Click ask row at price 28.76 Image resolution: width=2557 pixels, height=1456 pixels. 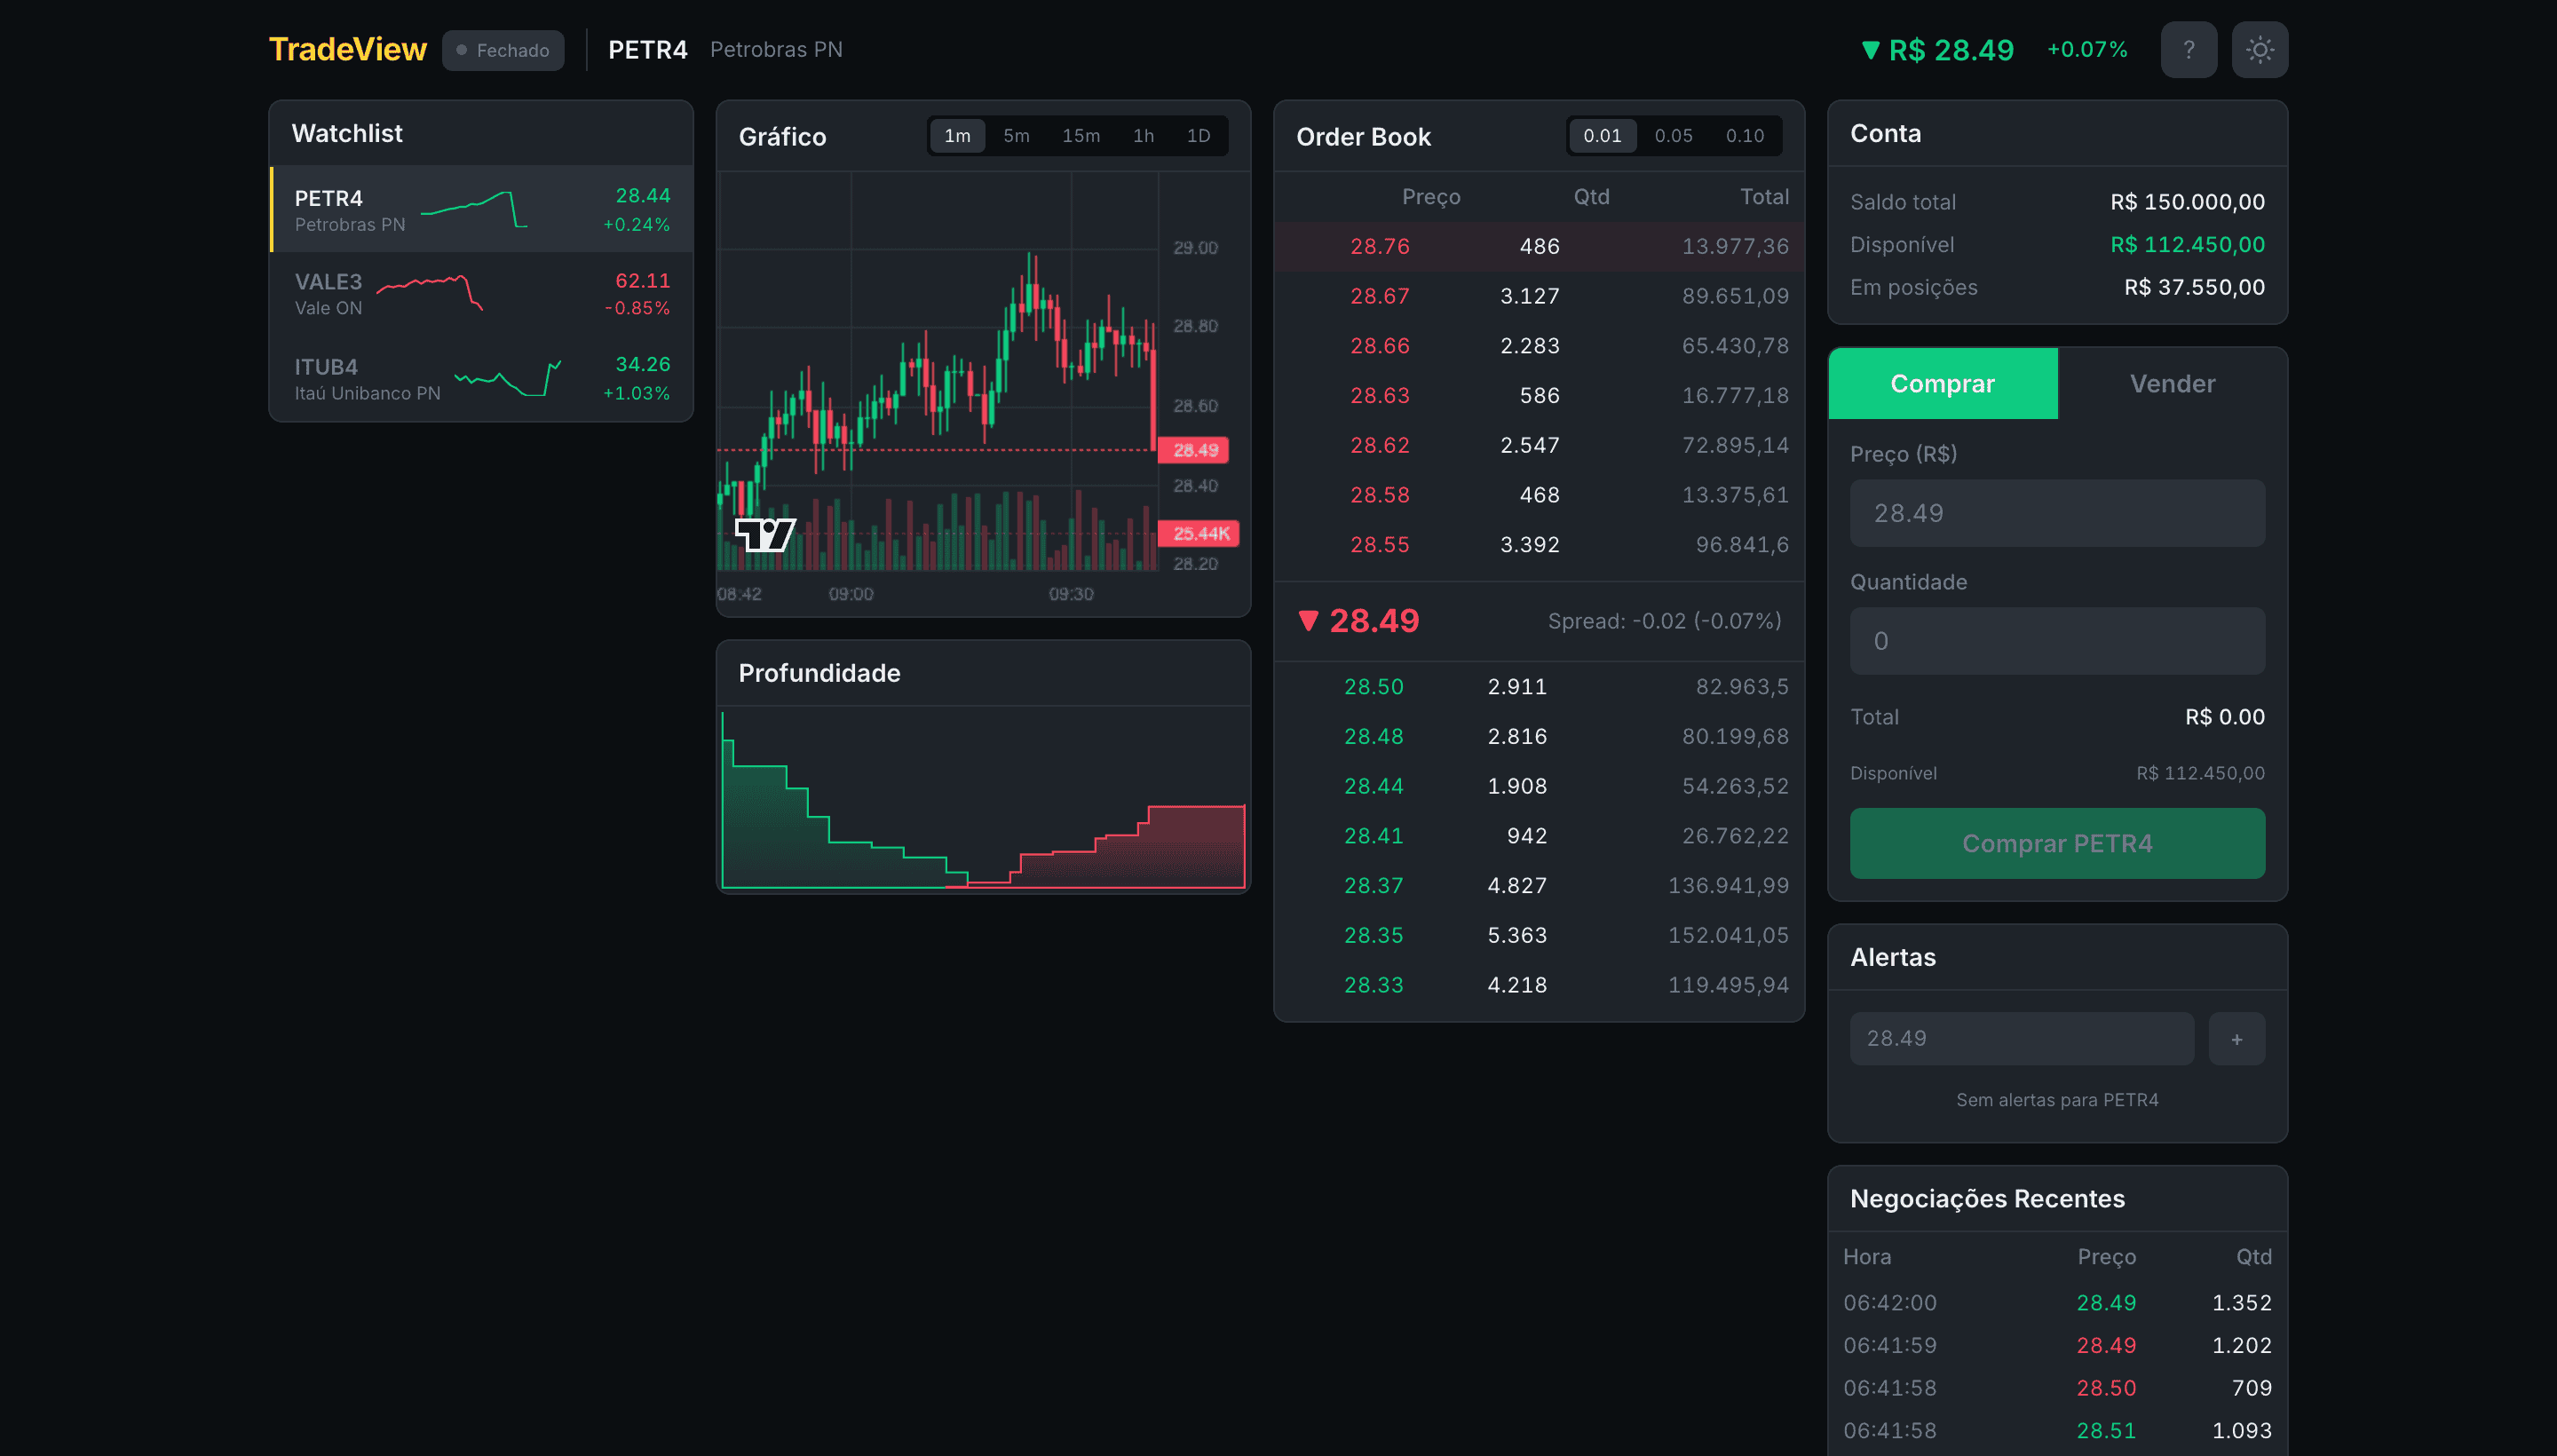pyautogui.click(x=1539, y=247)
